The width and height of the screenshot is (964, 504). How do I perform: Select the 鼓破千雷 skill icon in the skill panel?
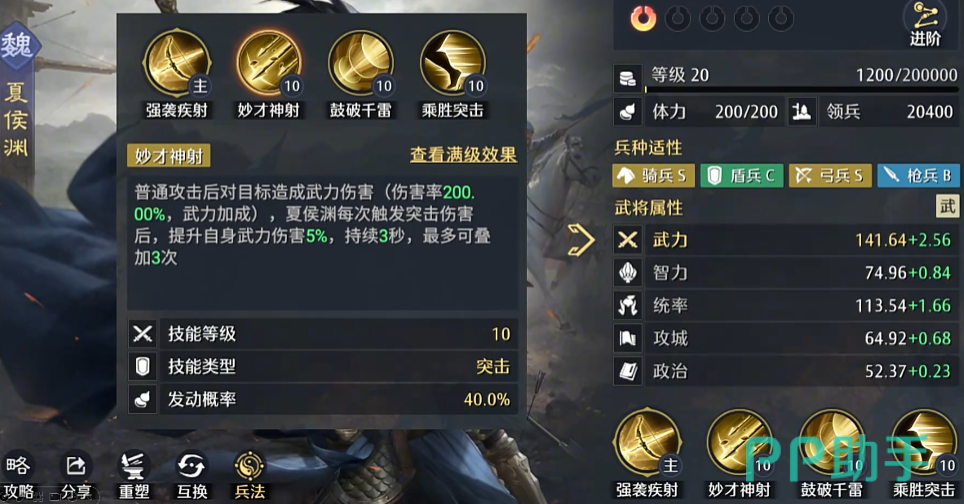coord(361,63)
